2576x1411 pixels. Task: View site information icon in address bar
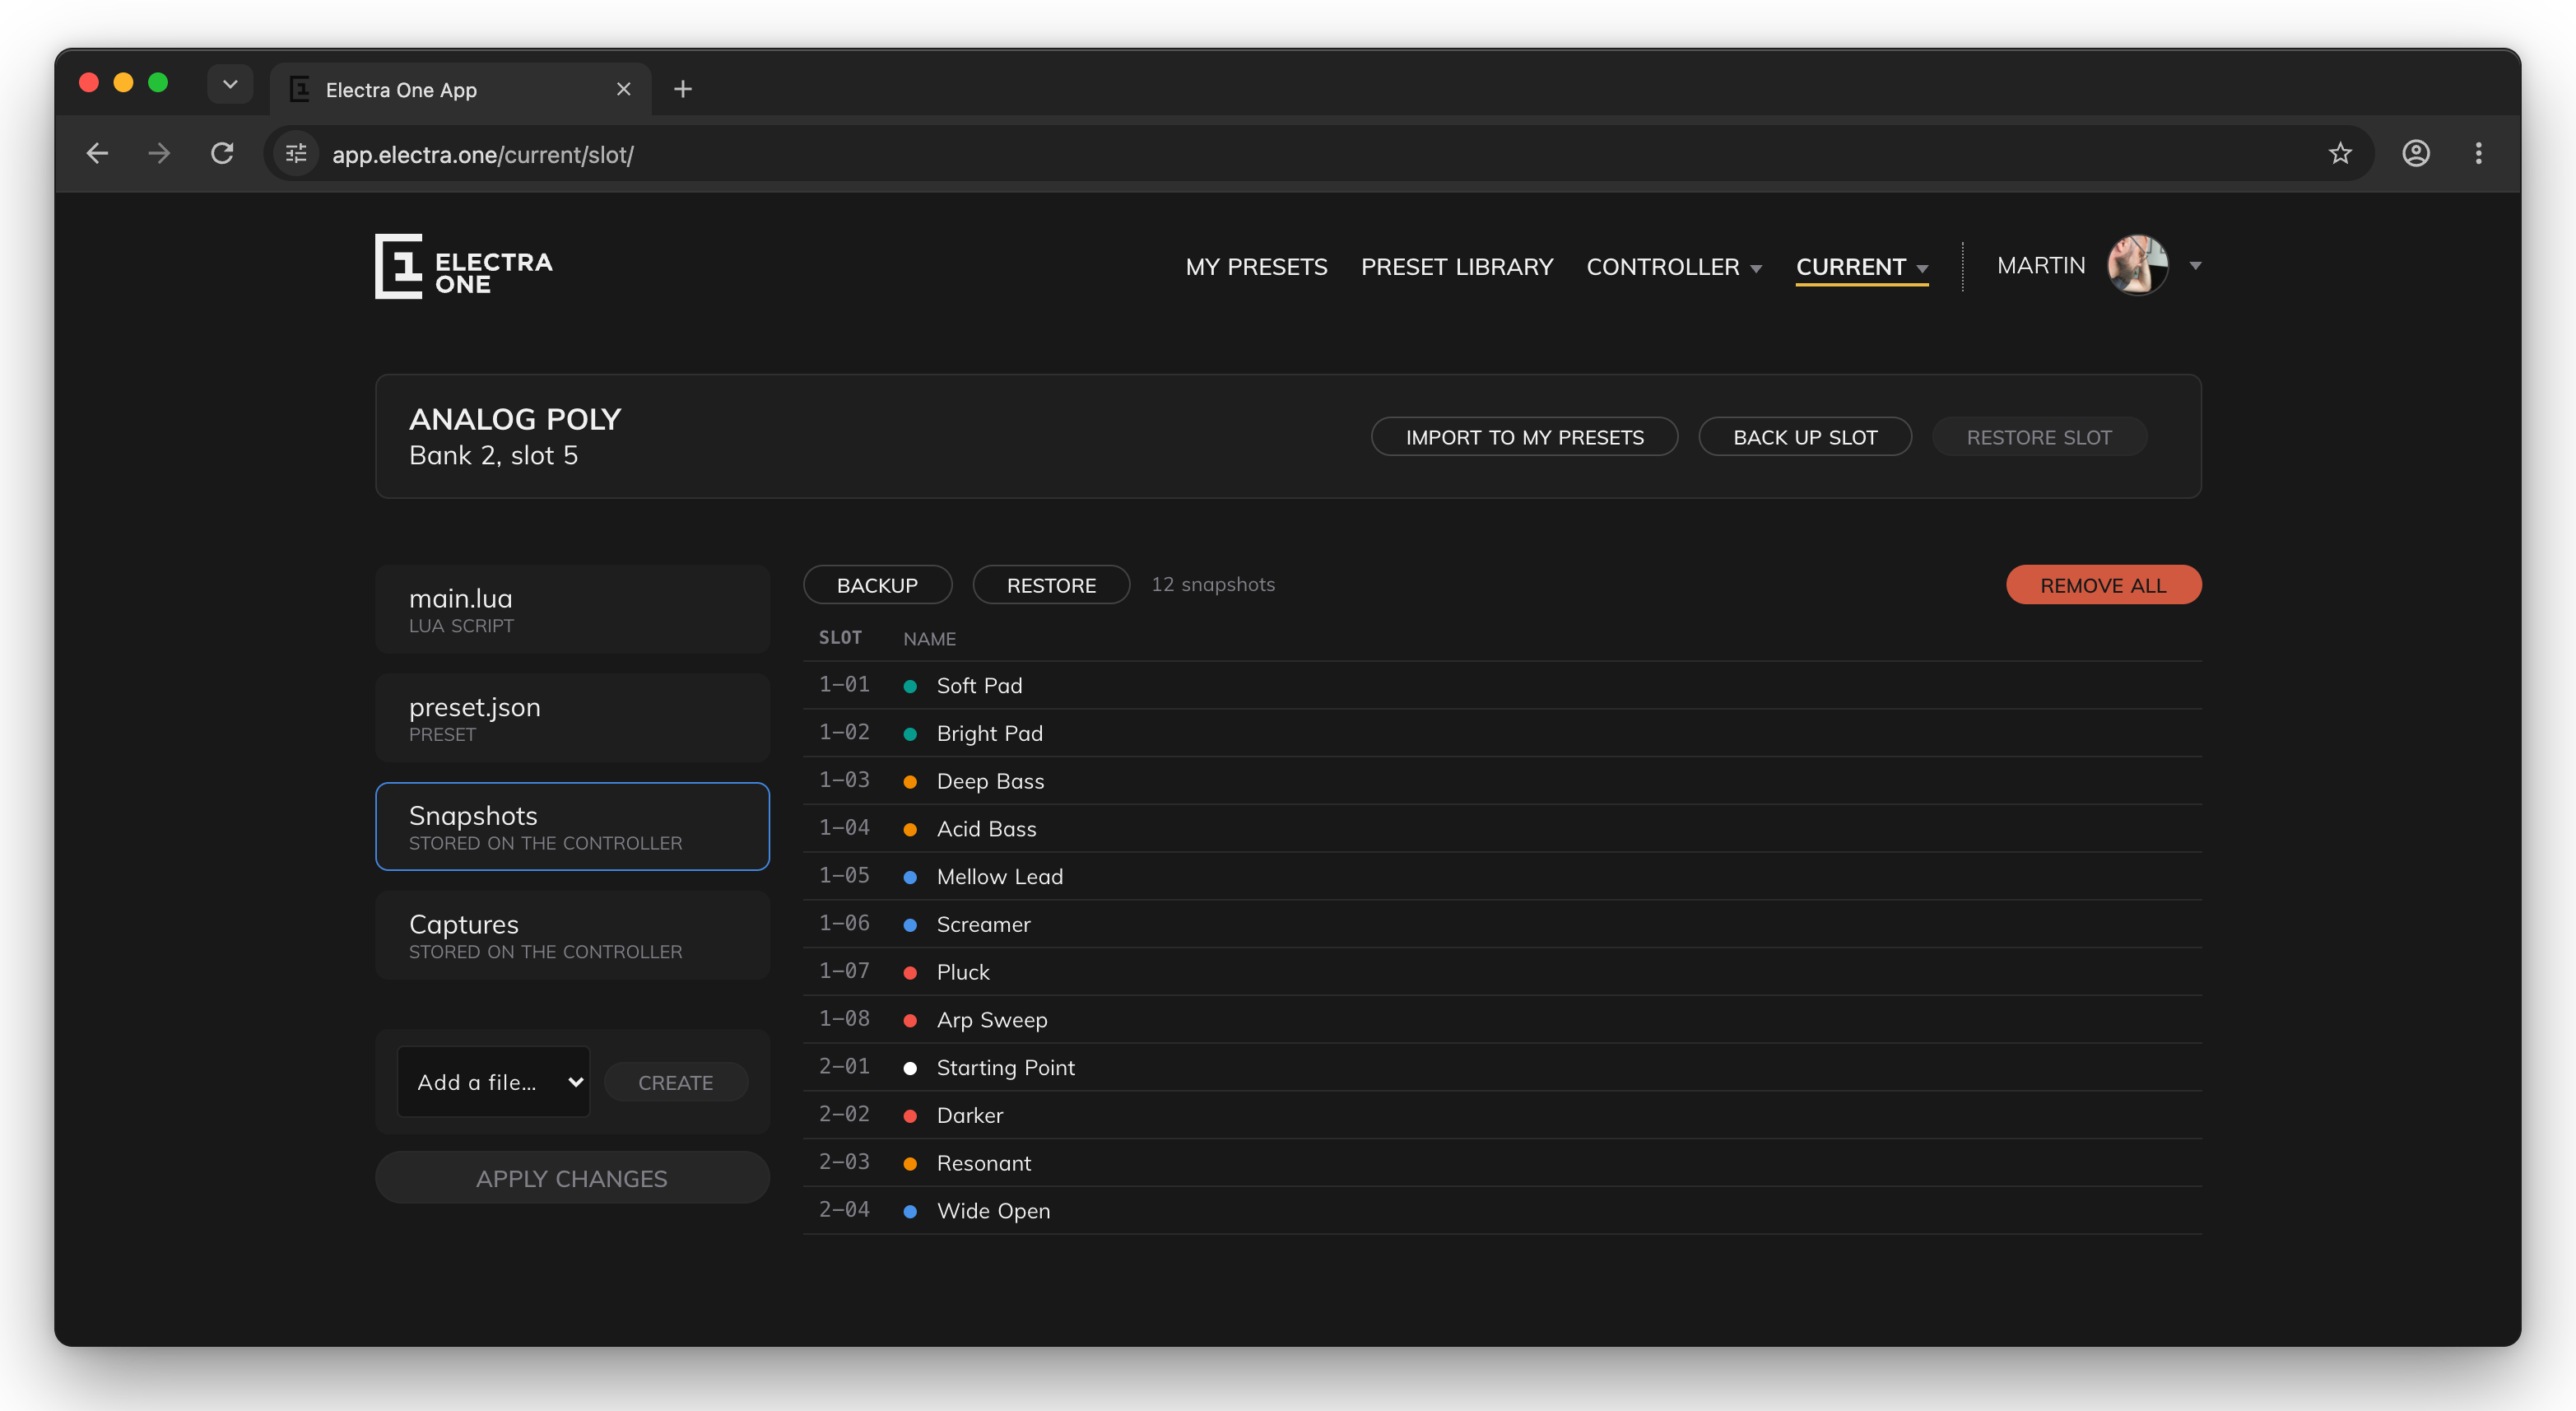click(x=296, y=154)
